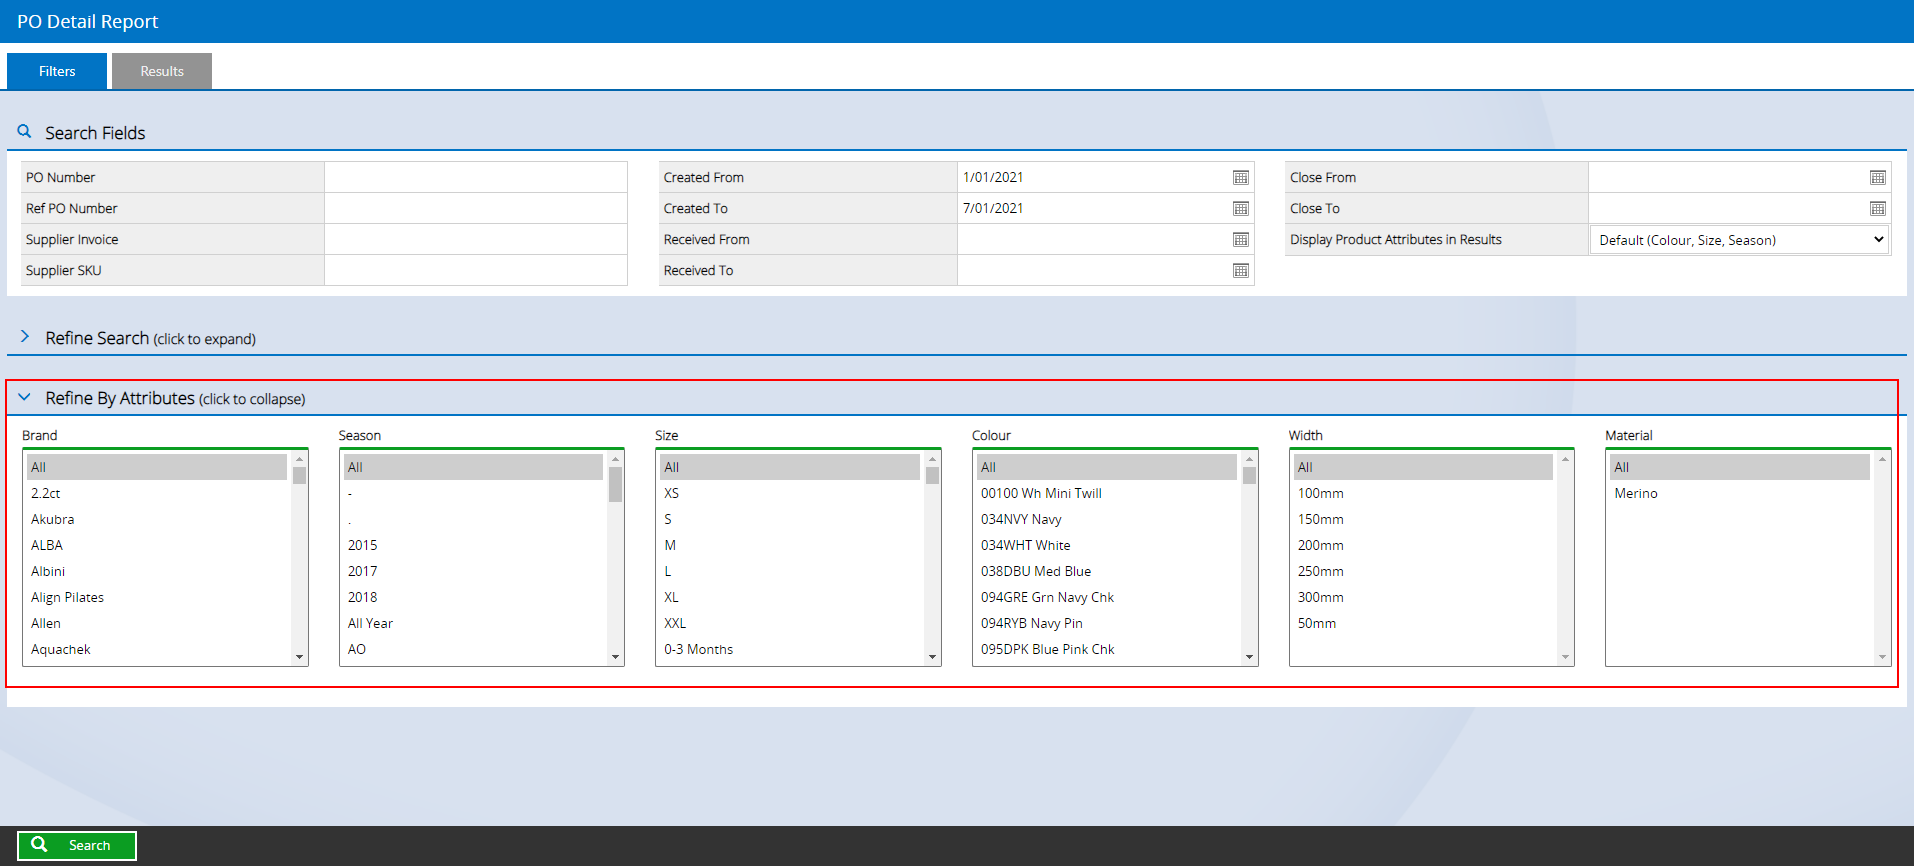Click up arrow of Colour list scrollbar
This screenshot has height=866, width=1914.
pyautogui.click(x=1249, y=459)
